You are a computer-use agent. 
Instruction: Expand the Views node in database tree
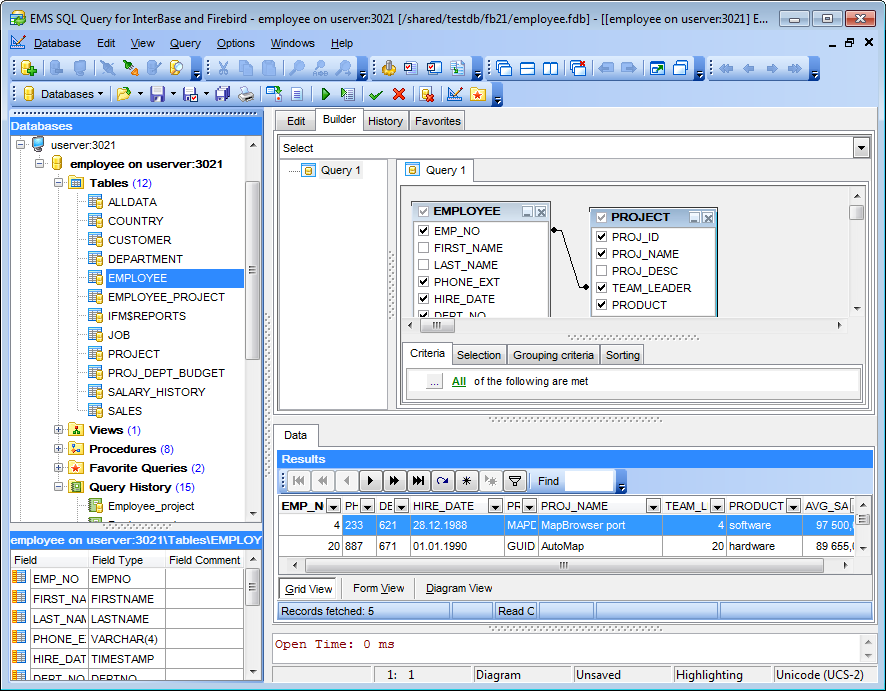pos(58,430)
